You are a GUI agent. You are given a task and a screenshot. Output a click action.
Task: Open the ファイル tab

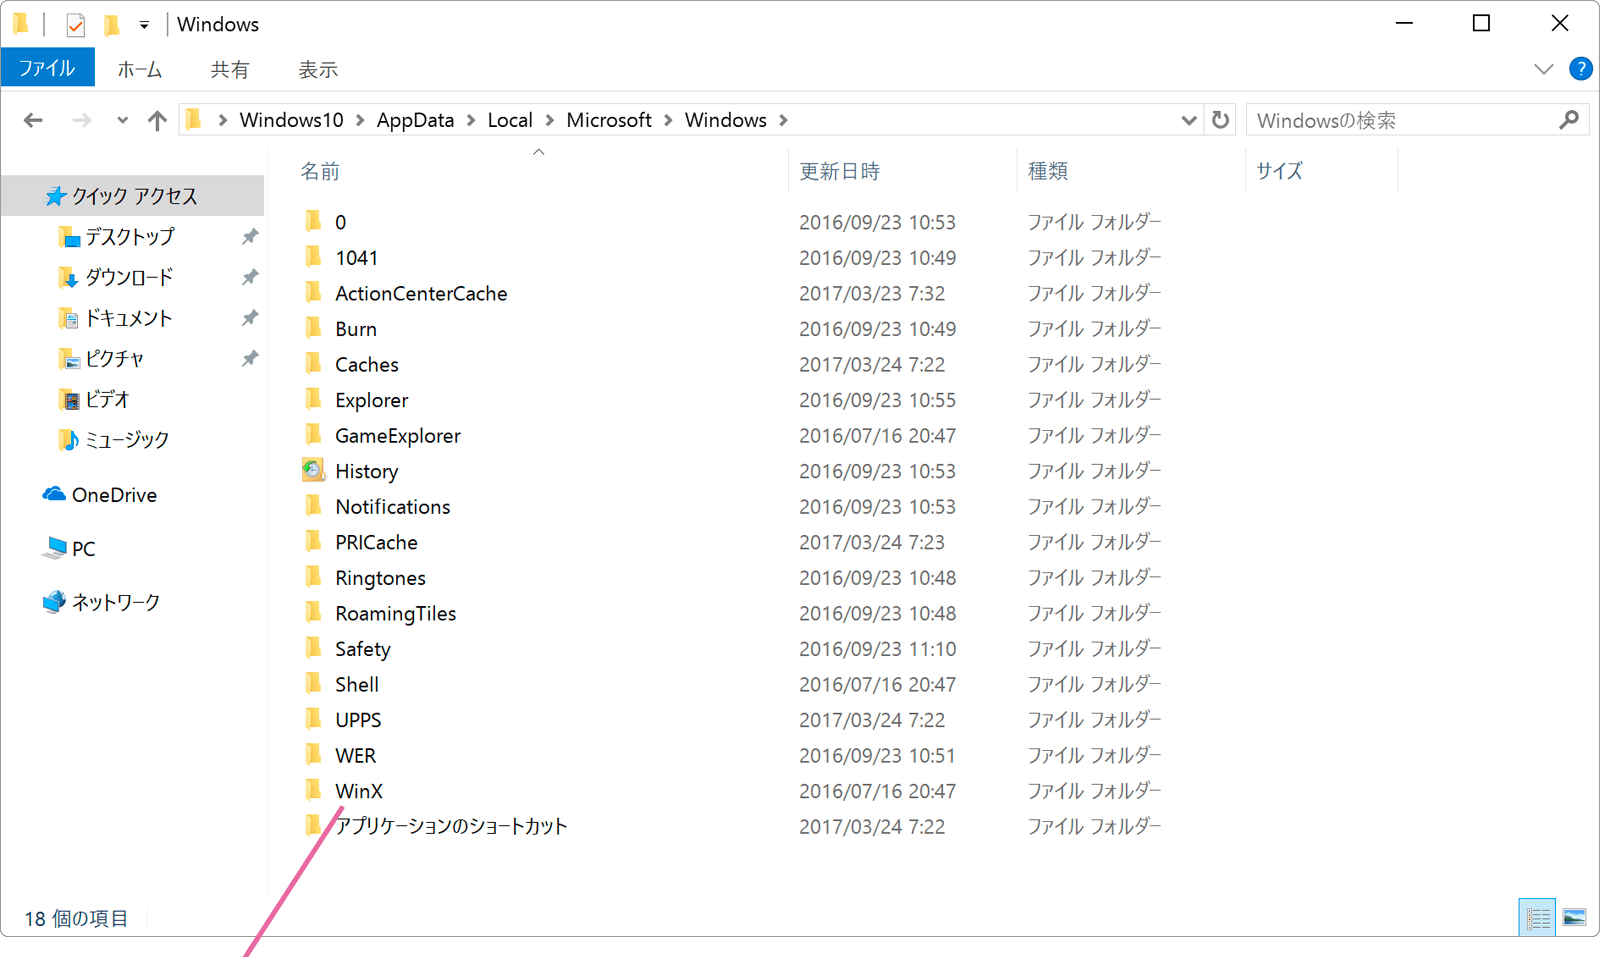click(48, 68)
